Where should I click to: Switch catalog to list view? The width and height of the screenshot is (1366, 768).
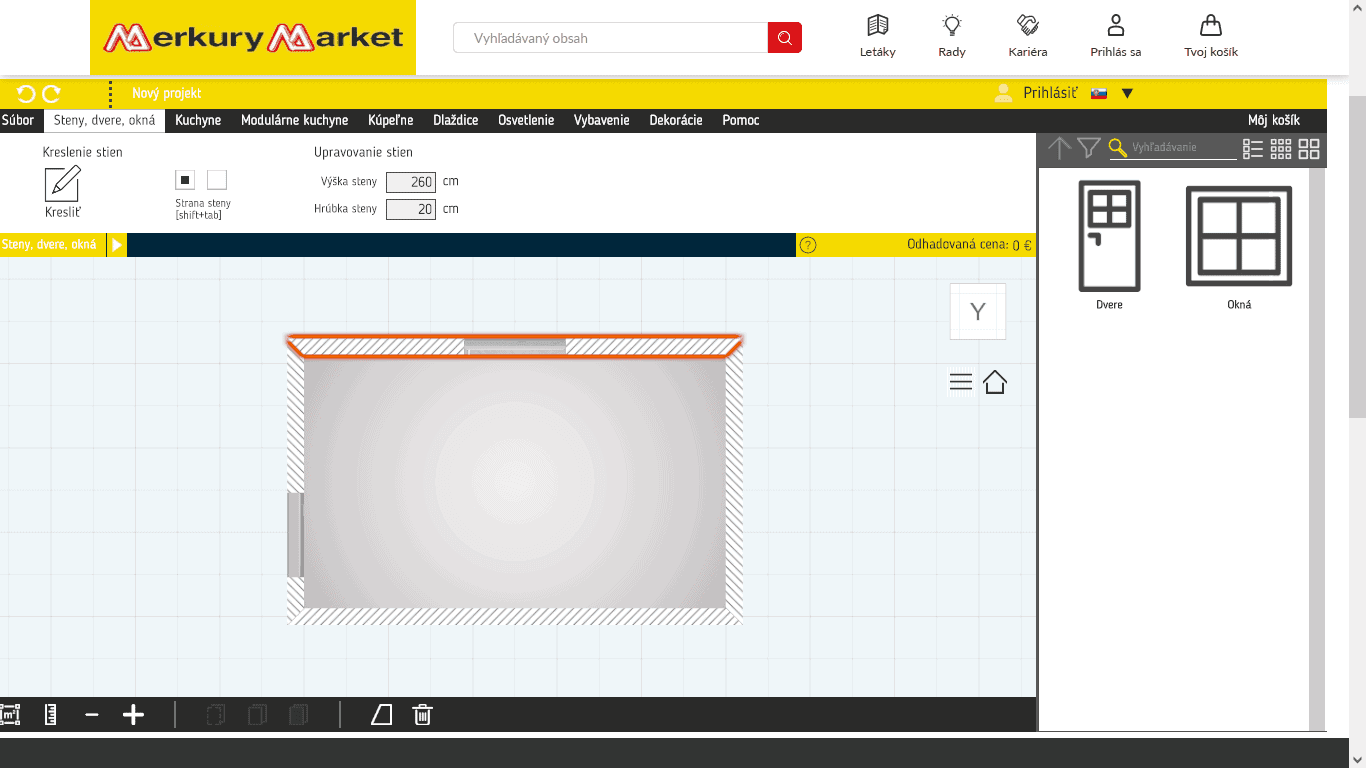tap(1253, 149)
